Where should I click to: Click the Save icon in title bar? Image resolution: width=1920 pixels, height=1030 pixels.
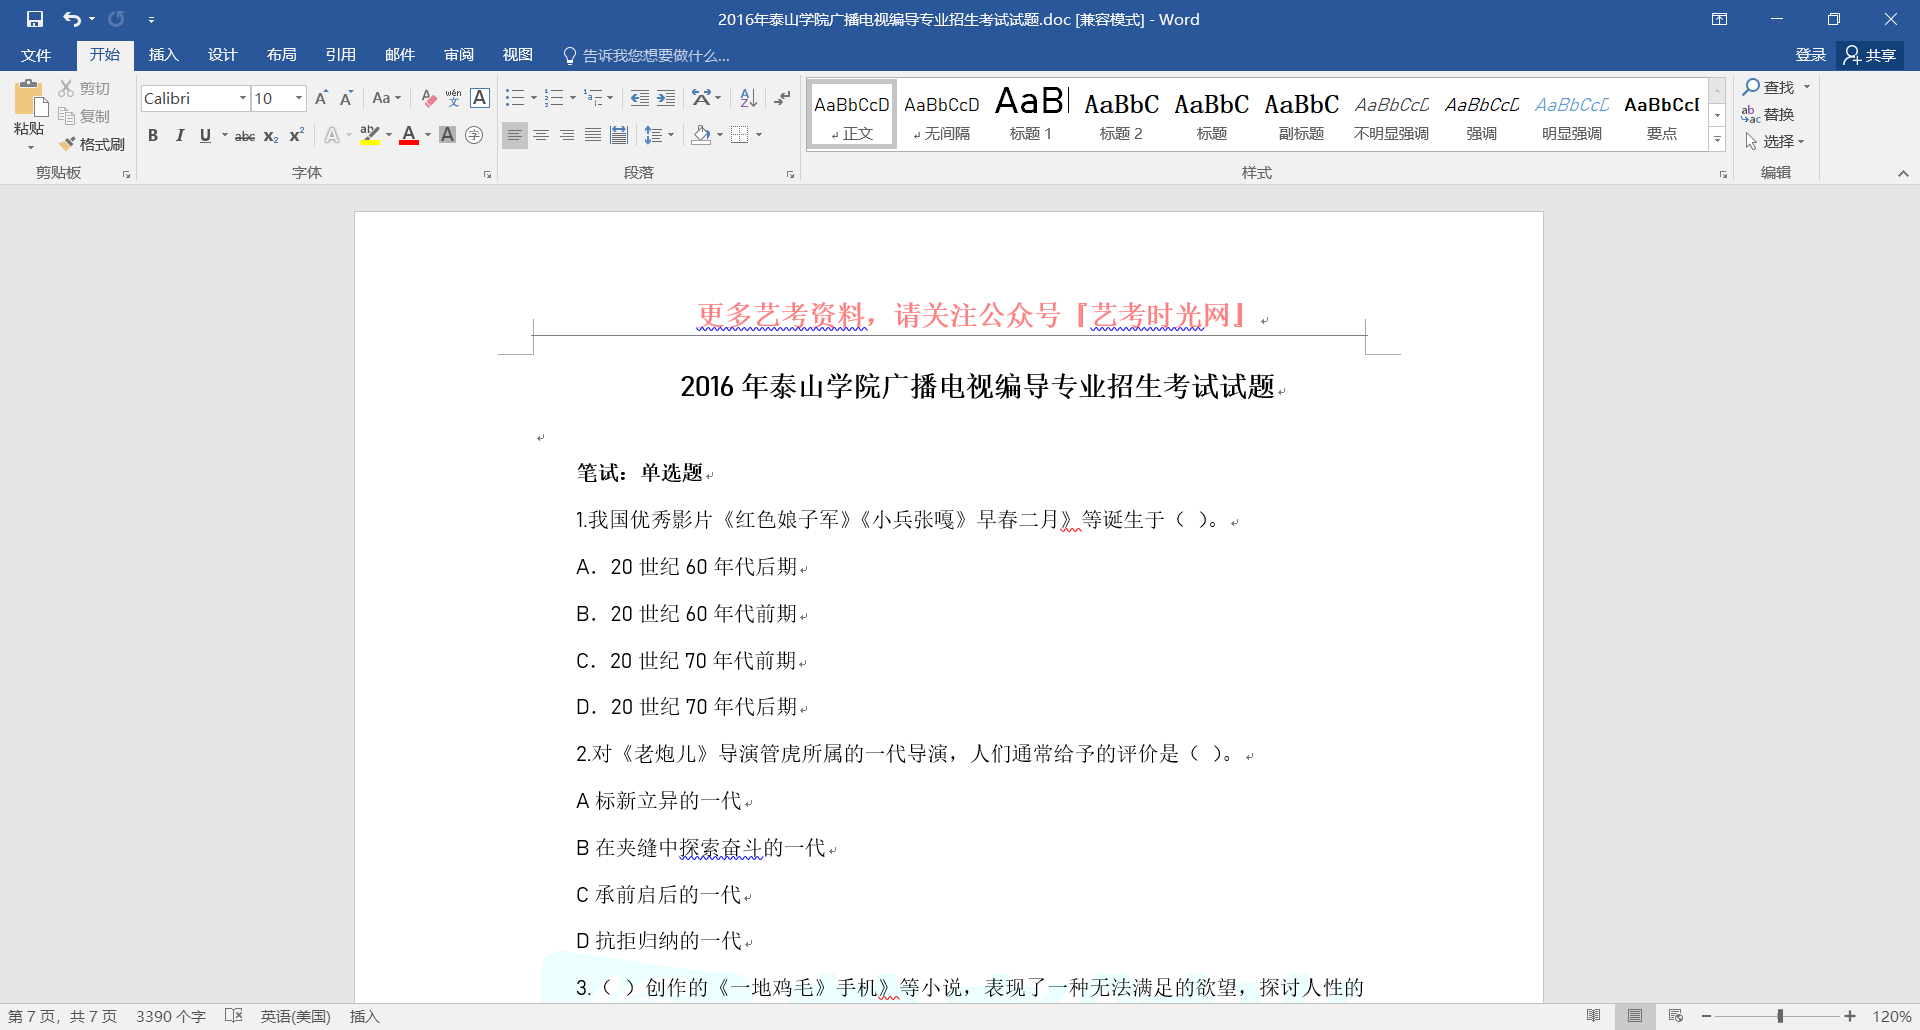(35, 19)
